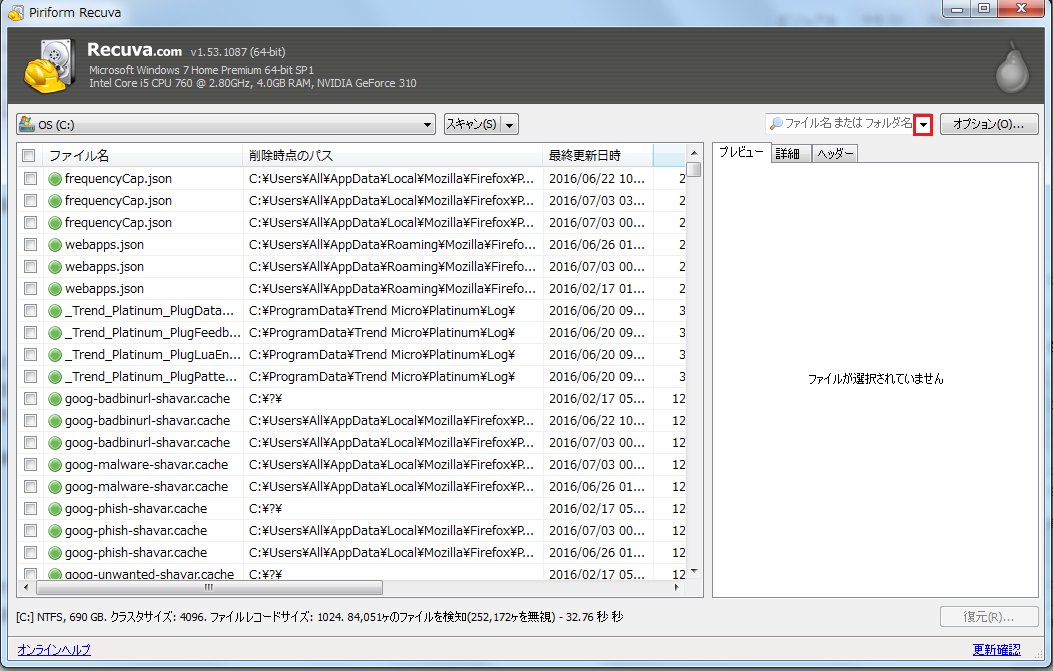The width and height of the screenshot is (1053, 671).
Task: Open the オンラインヘルプ link
Action: point(54,650)
